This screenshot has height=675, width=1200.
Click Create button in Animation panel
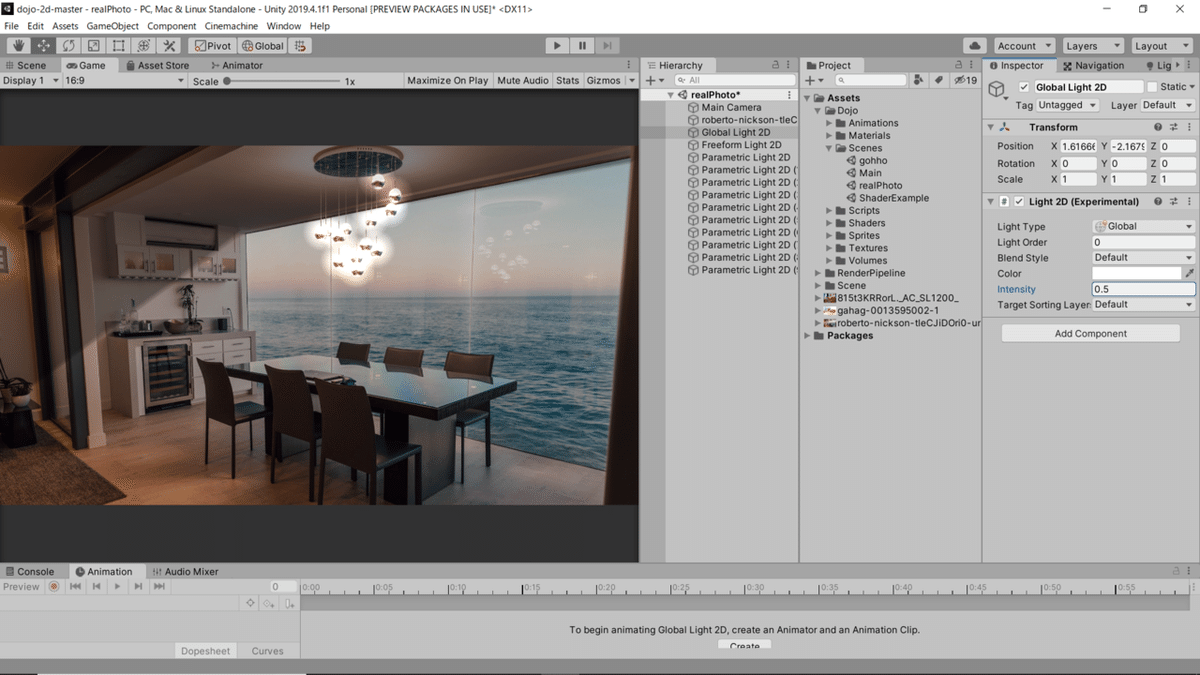tap(745, 646)
